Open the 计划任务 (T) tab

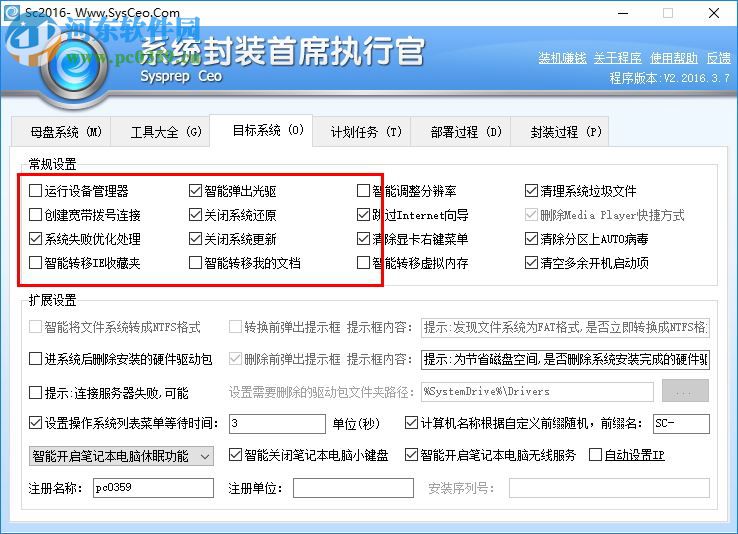(x=362, y=132)
